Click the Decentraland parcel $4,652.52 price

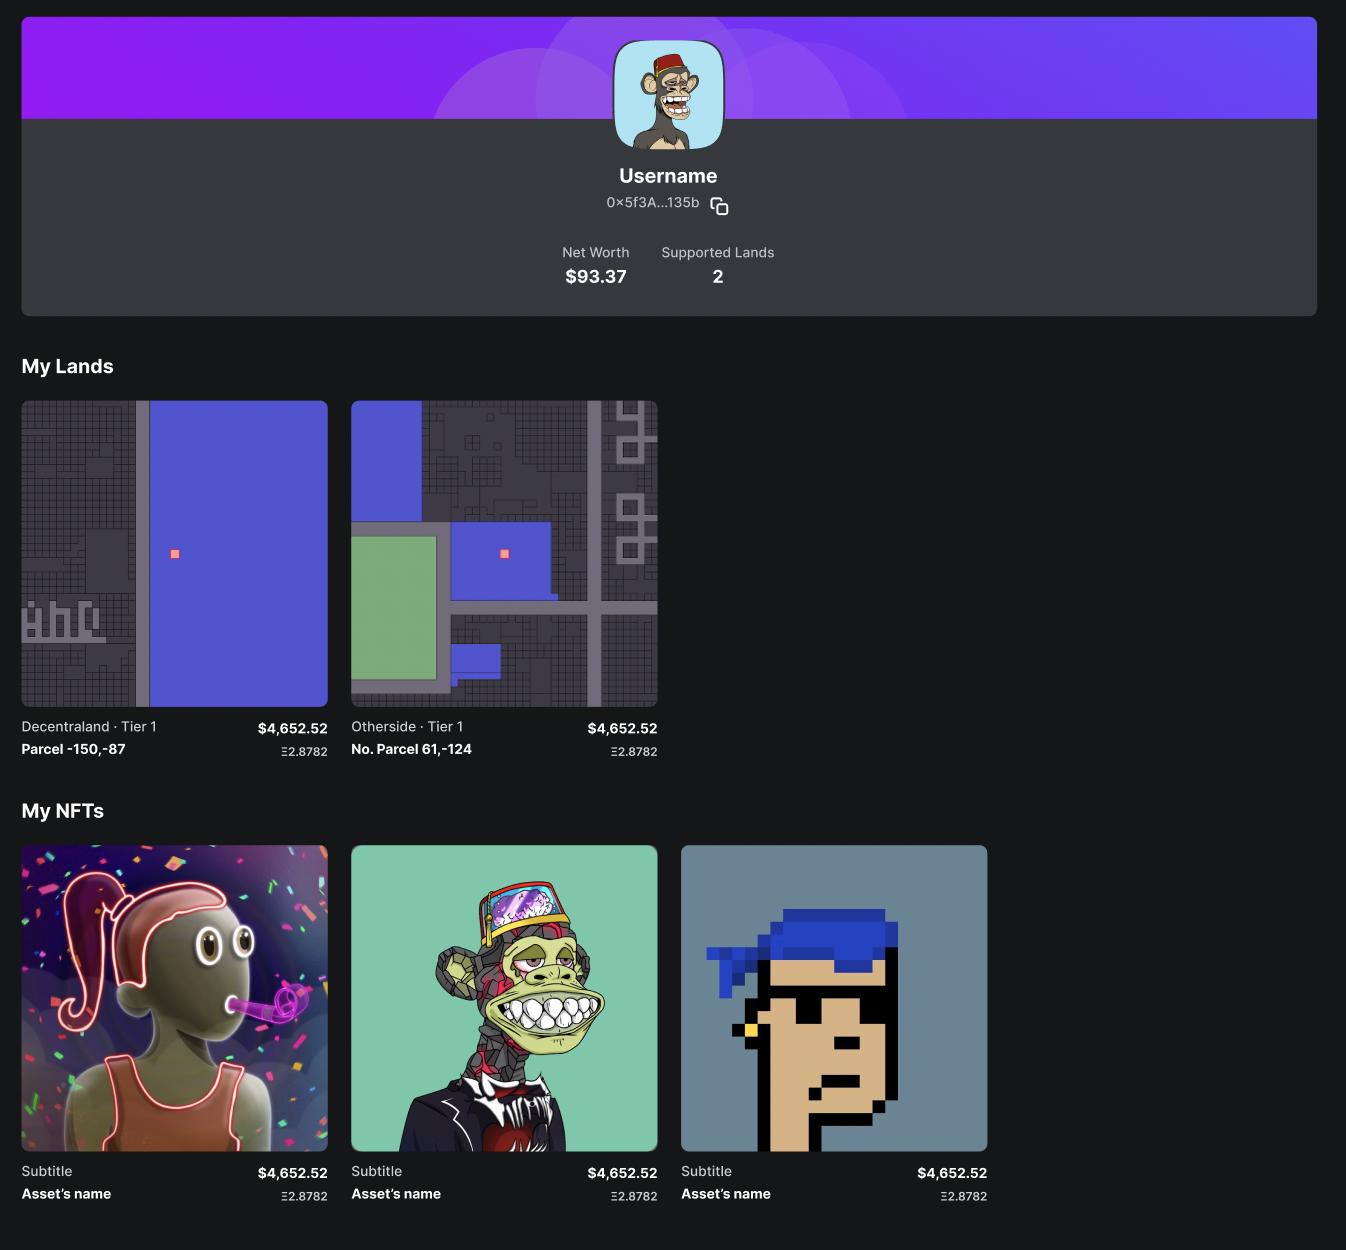292,729
